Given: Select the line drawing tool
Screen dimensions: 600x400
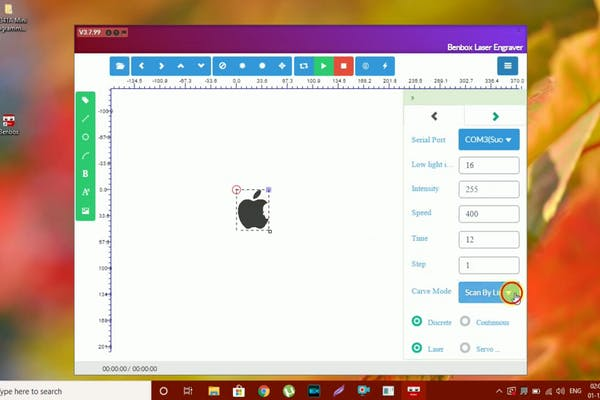Looking at the screenshot, I should point(85,119).
